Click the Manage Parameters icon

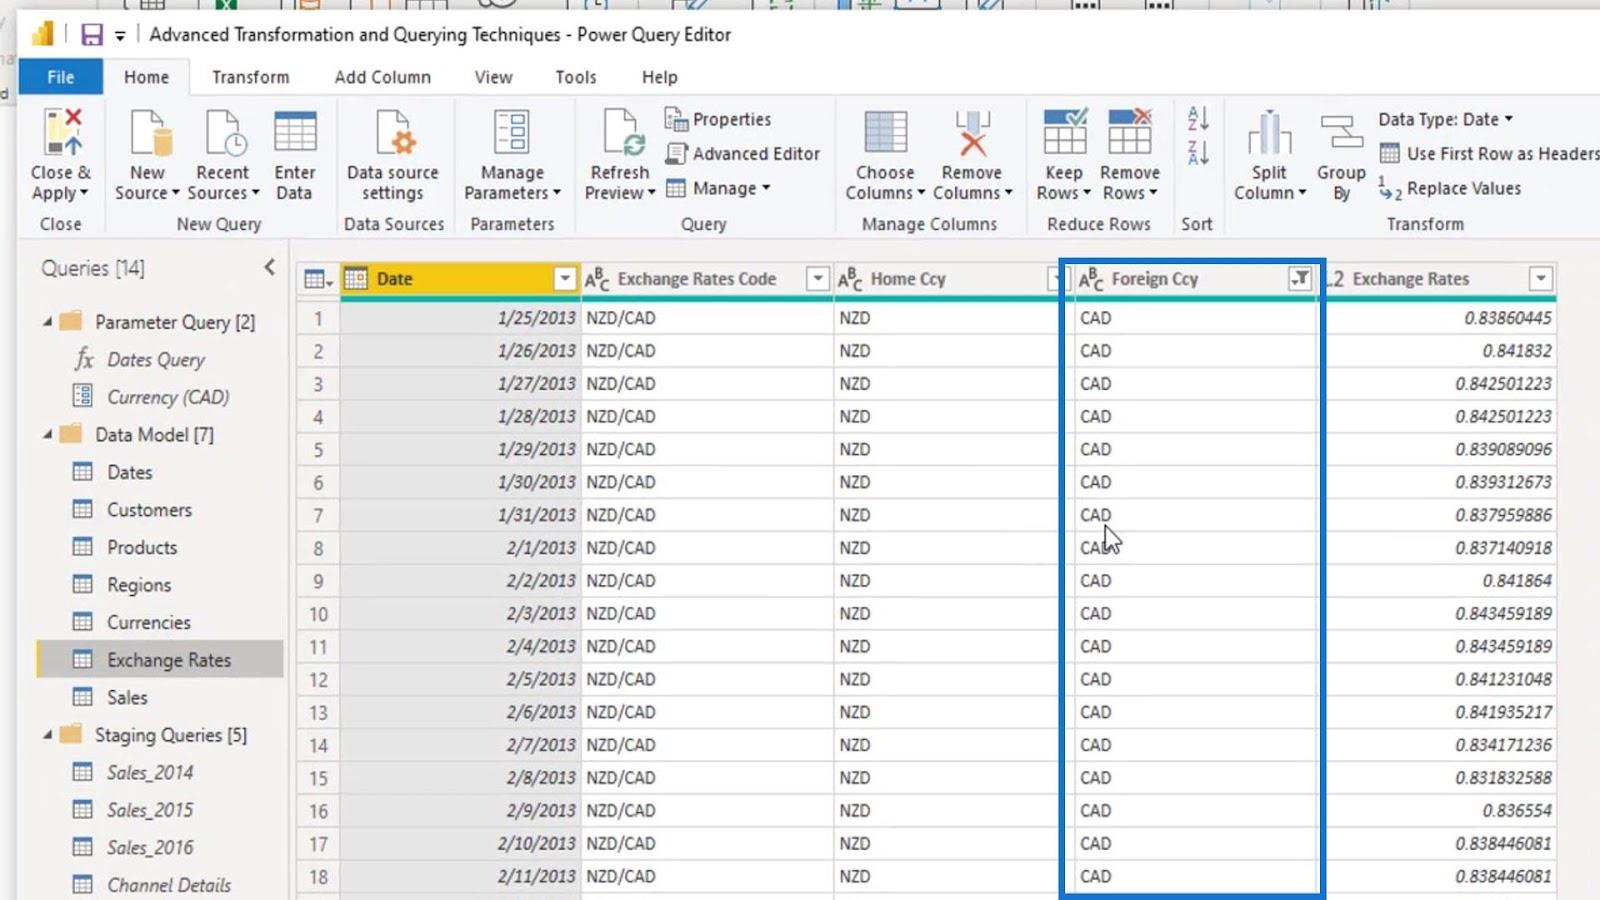512,132
